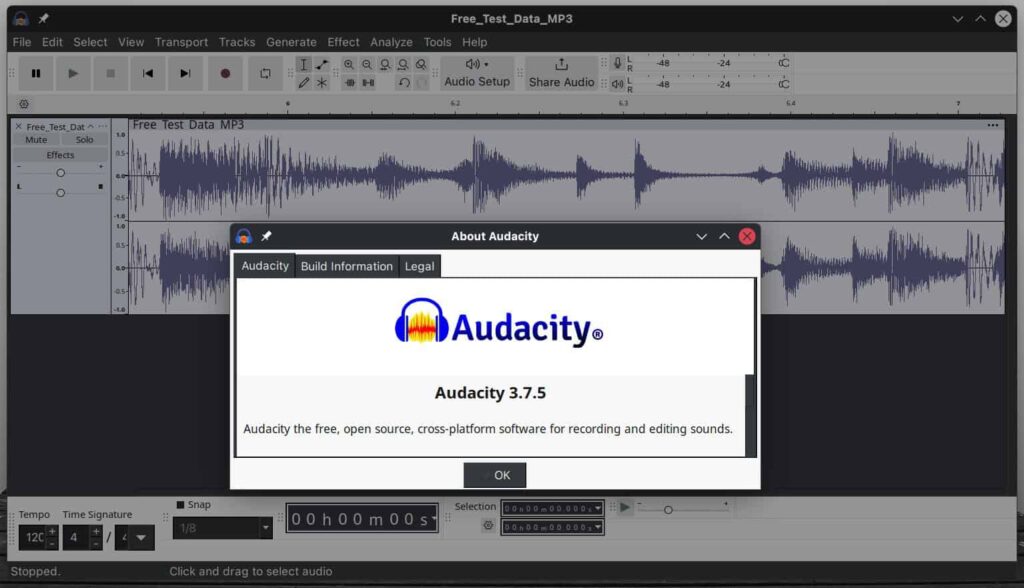Click the Share Audio button
Viewport: 1024px width, 588px height.
pos(561,73)
